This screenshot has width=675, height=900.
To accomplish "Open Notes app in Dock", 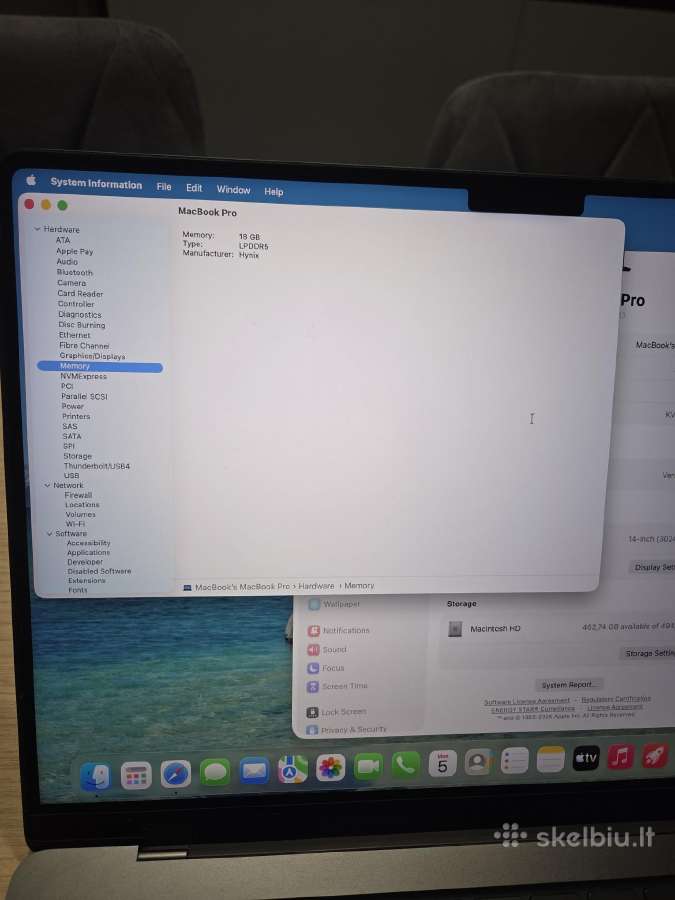I will (550, 759).
